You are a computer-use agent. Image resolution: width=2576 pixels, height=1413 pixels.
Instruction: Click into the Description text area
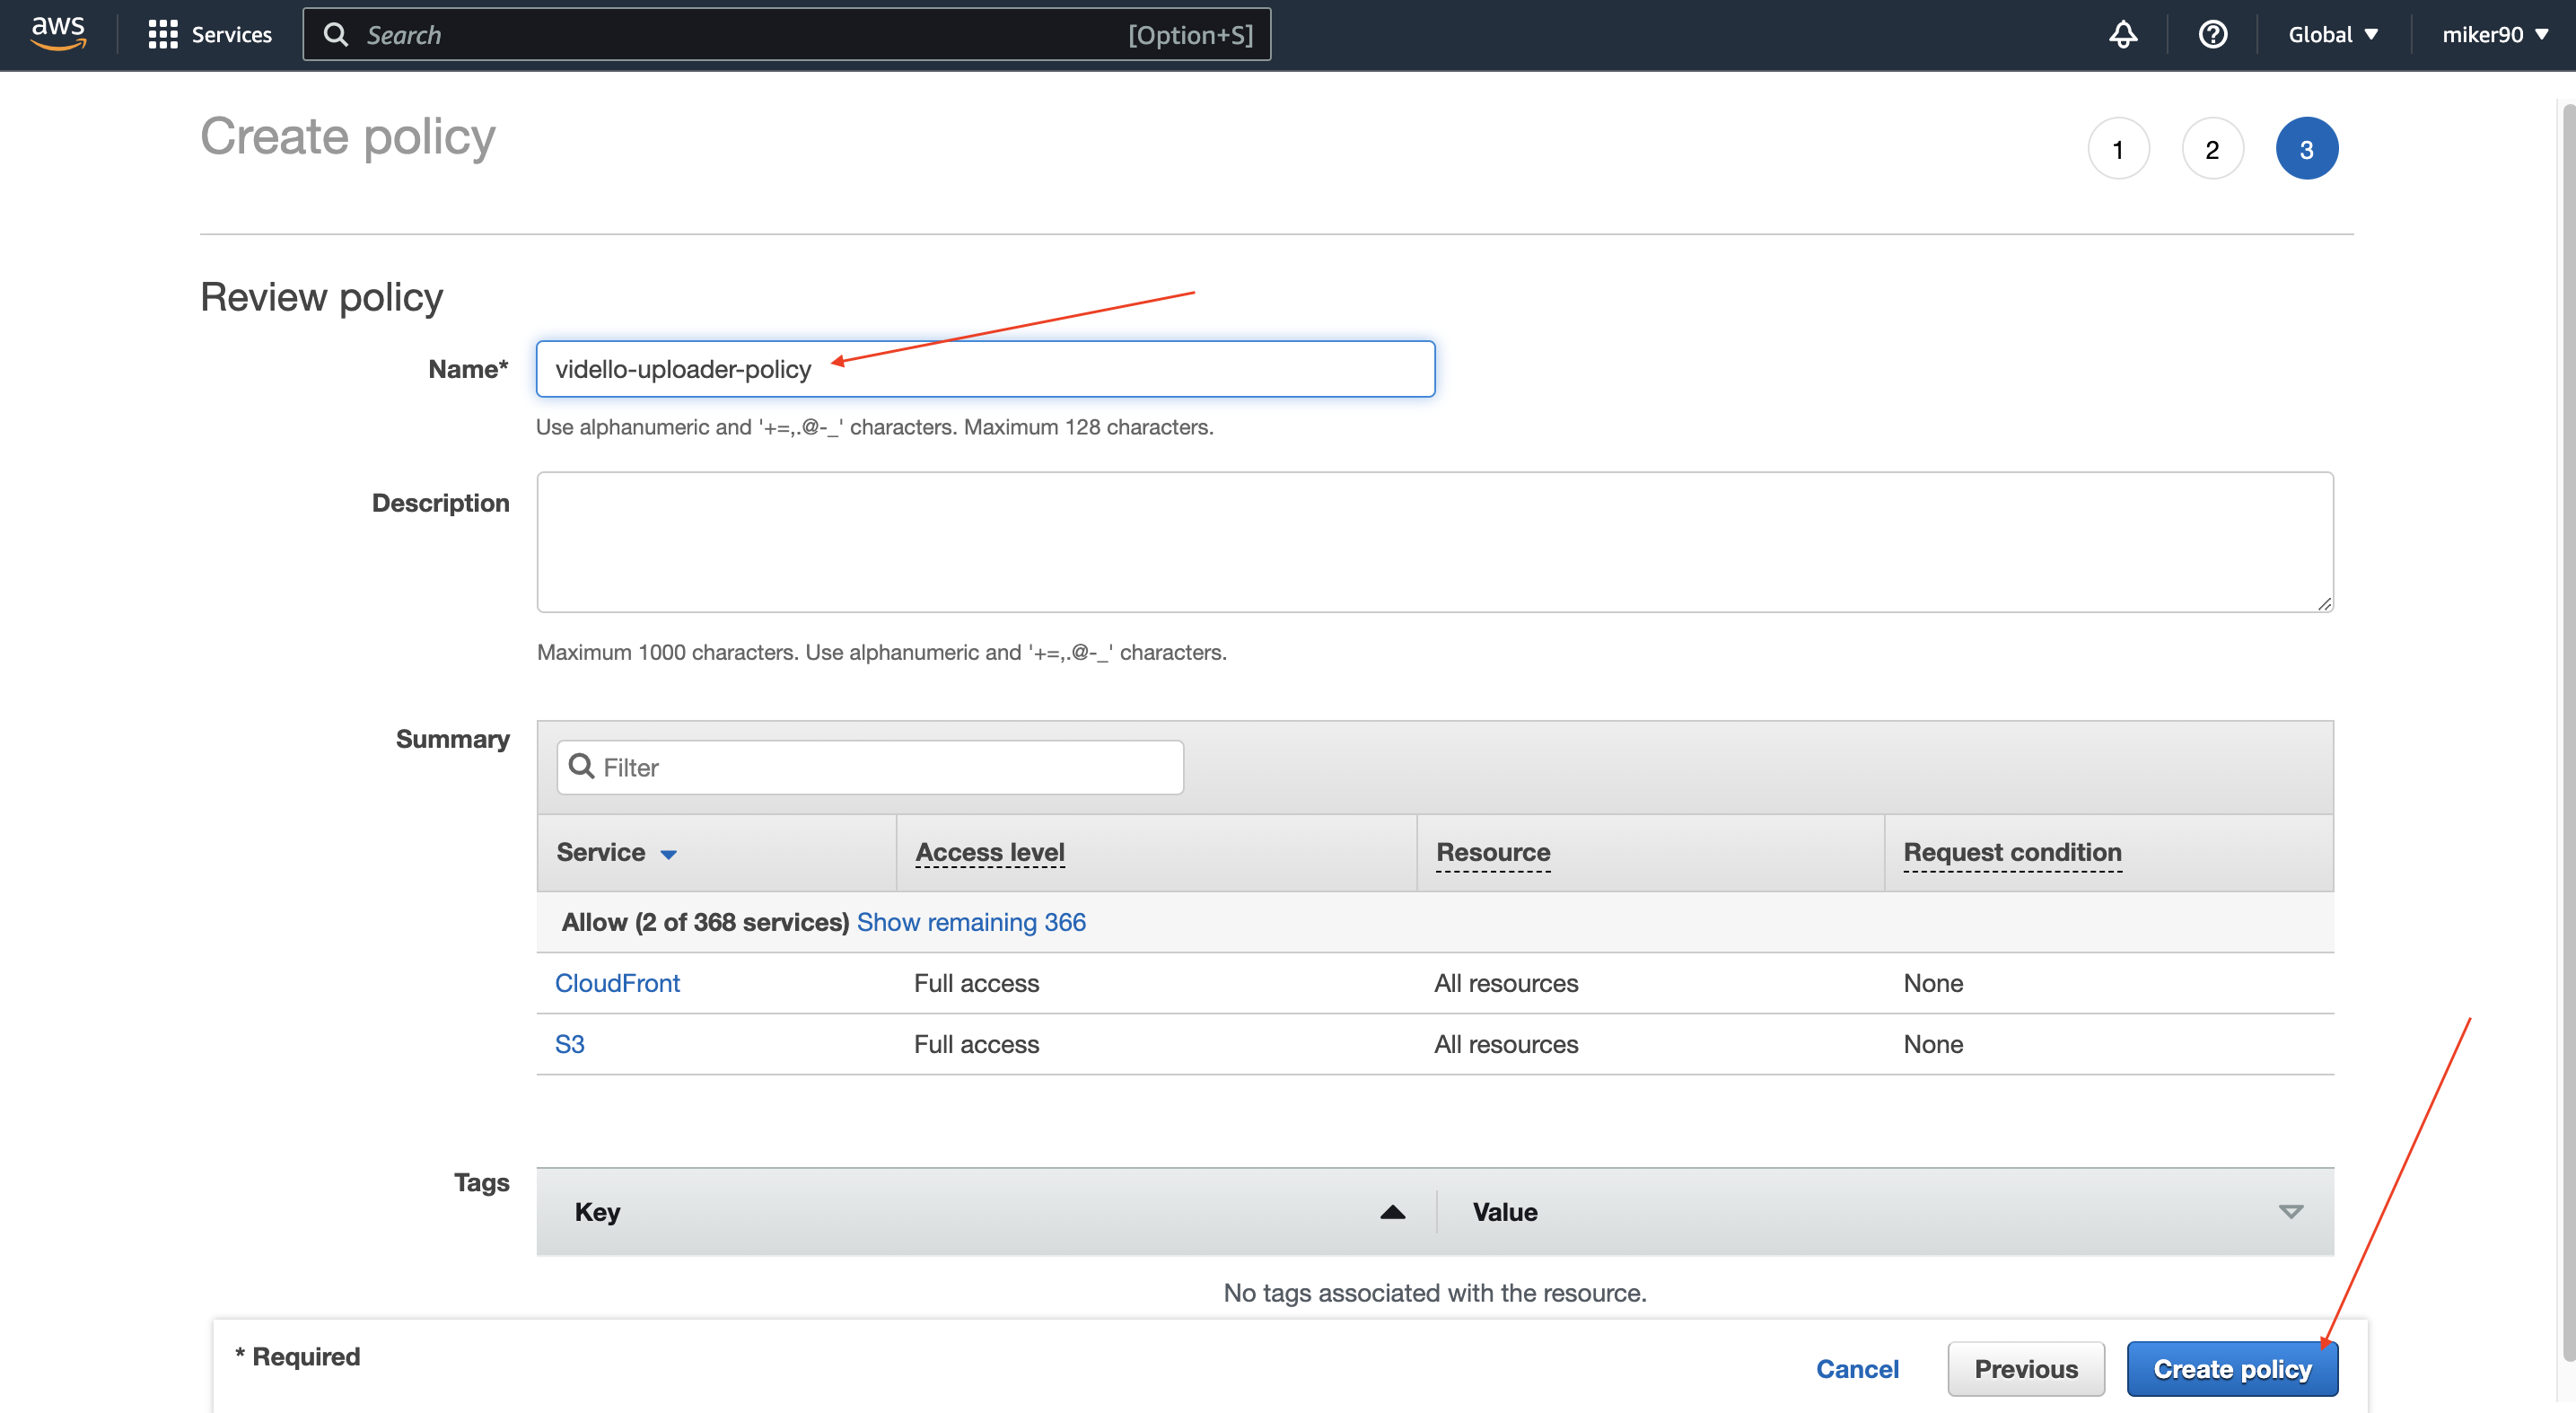pos(1434,541)
